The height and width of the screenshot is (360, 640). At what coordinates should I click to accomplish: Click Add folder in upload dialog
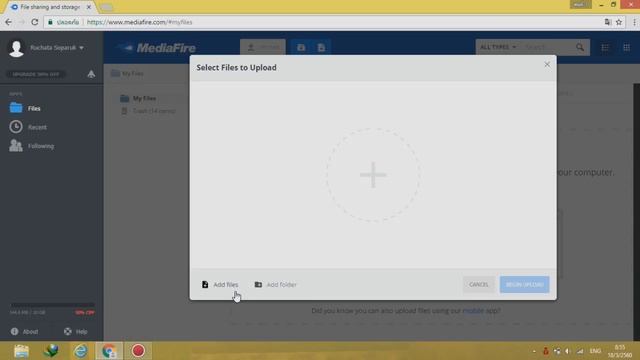(x=276, y=284)
